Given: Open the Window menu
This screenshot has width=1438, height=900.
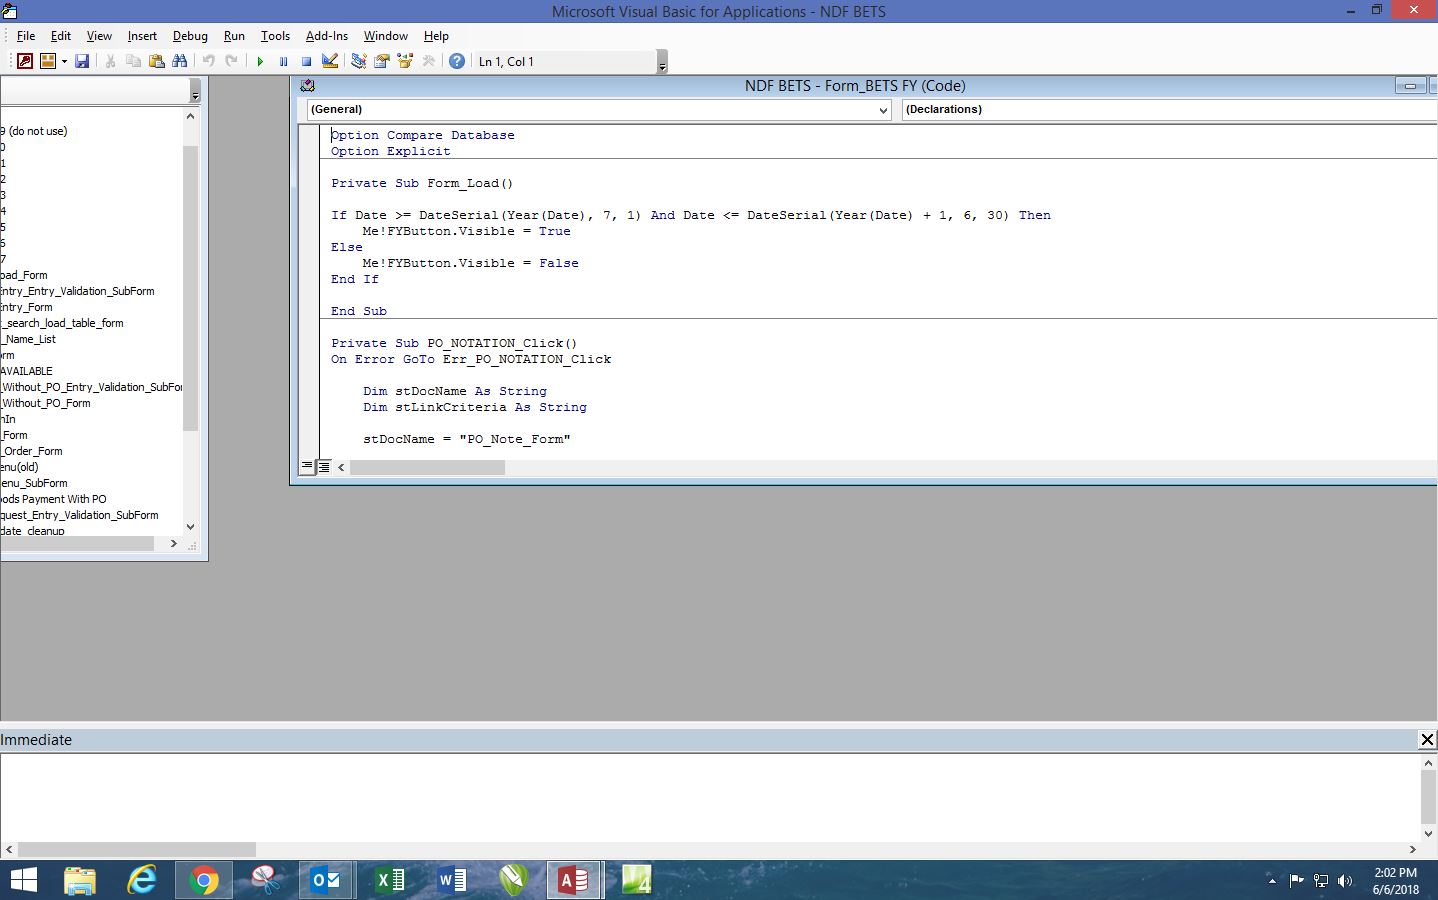Looking at the screenshot, I should click(385, 36).
